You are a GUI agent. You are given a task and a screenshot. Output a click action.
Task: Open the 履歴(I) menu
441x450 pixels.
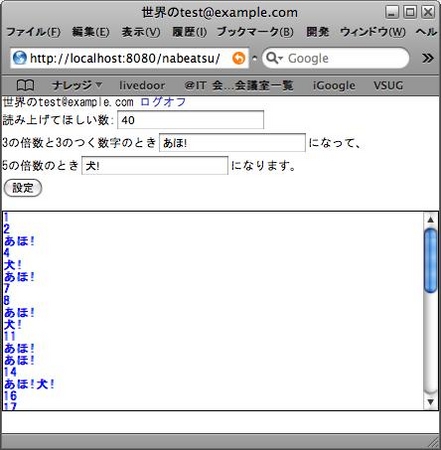coord(189,32)
